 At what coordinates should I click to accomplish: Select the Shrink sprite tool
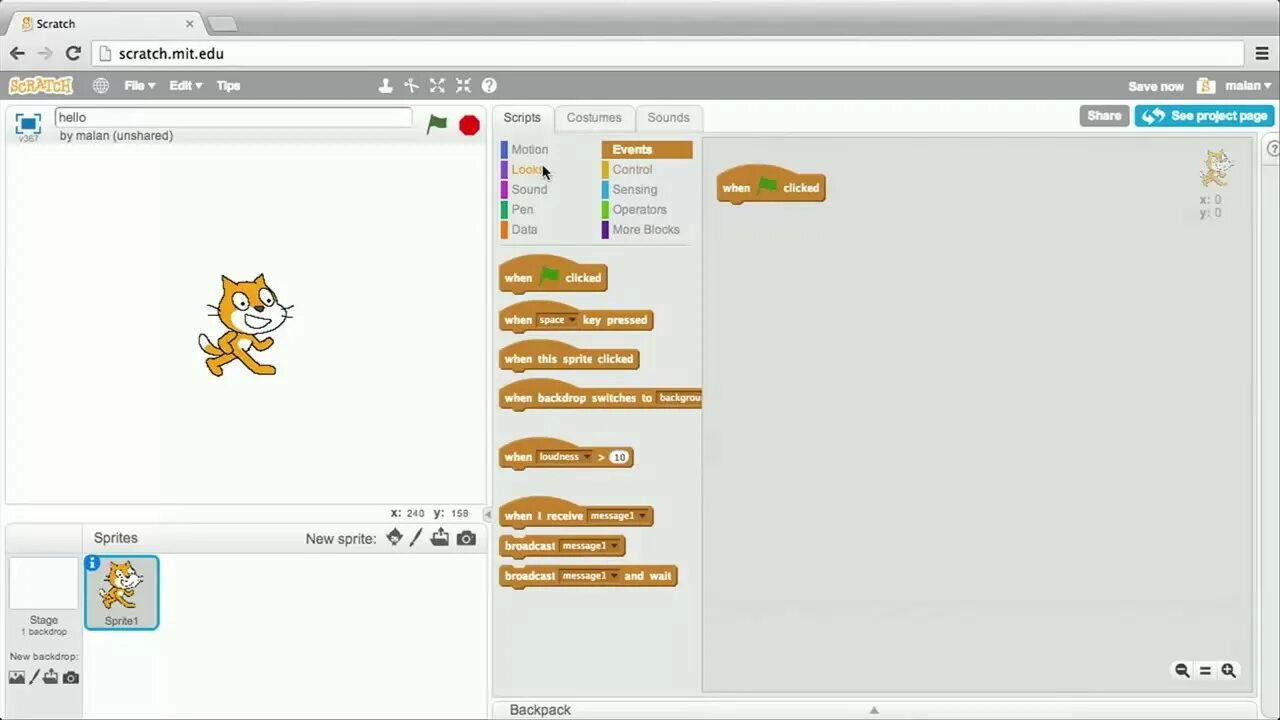[x=463, y=86]
